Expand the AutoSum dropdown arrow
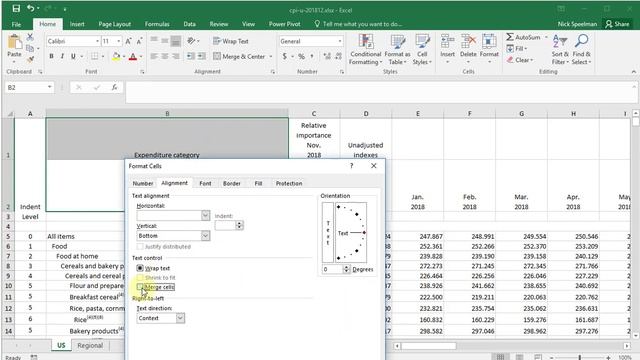Image resolution: width=640 pixels, height=360 pixels. (546, 37)
